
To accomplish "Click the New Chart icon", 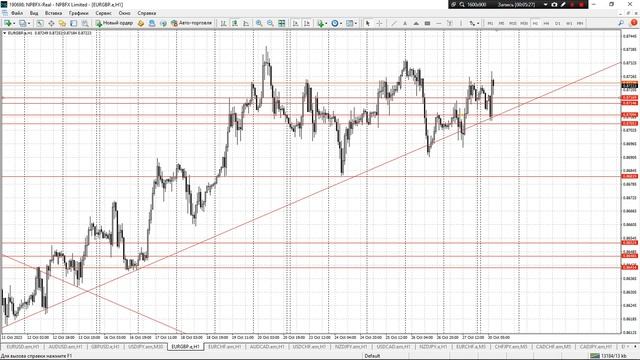I will [x=7, y=23].
